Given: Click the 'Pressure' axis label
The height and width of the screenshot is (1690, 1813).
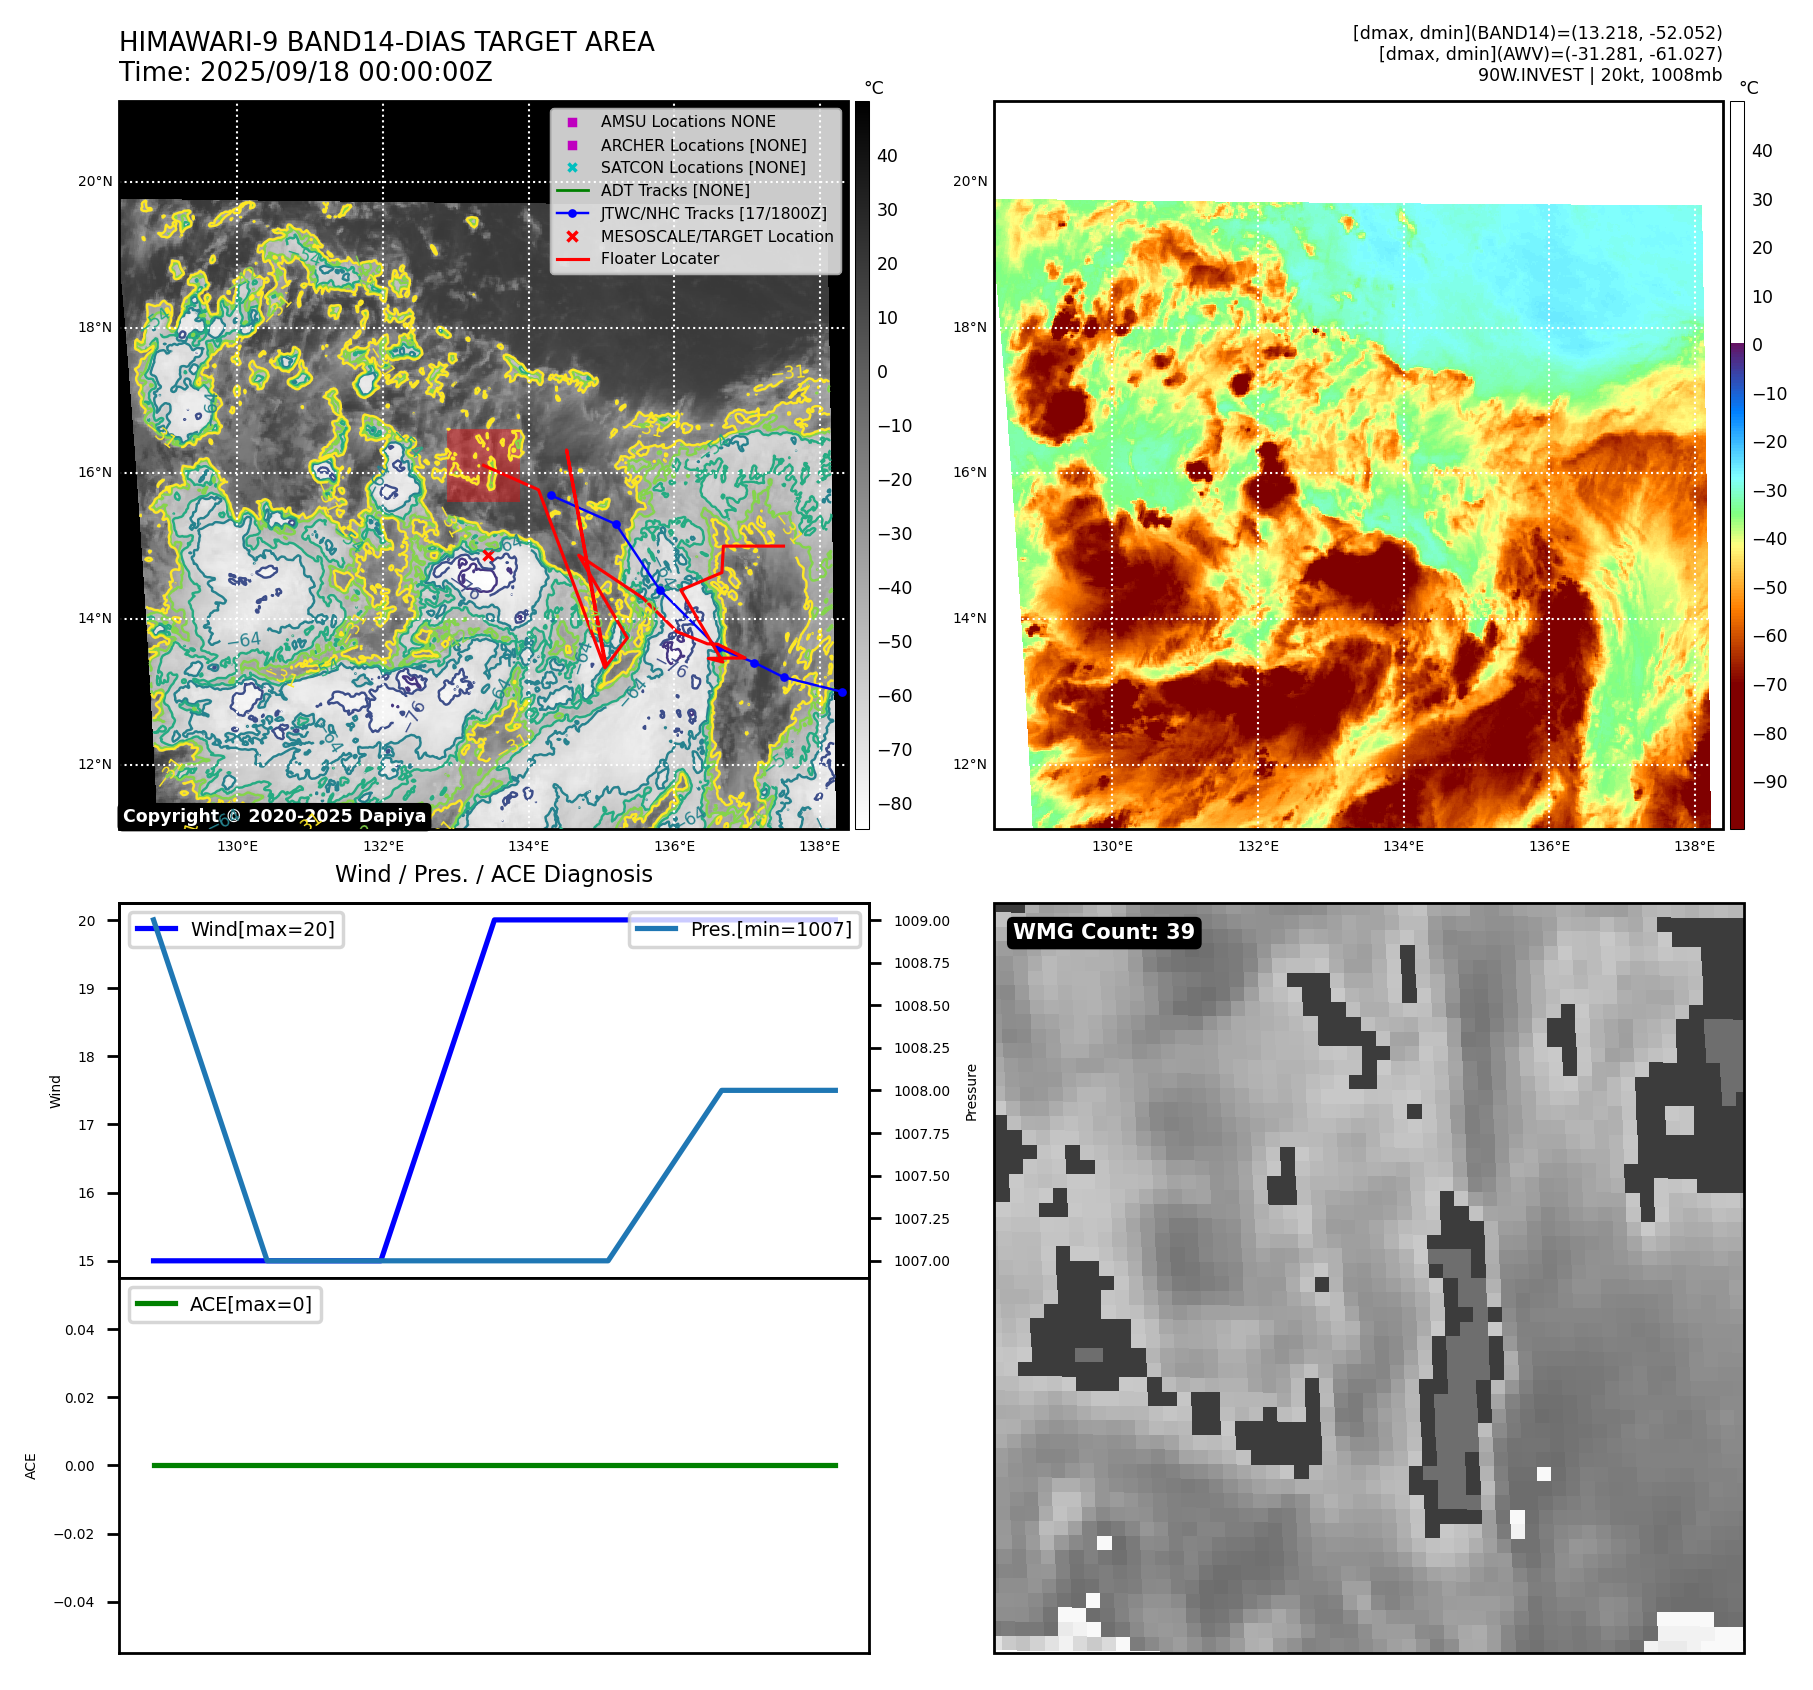Looking at the screenshot, I should click(x=971, y=1092).
